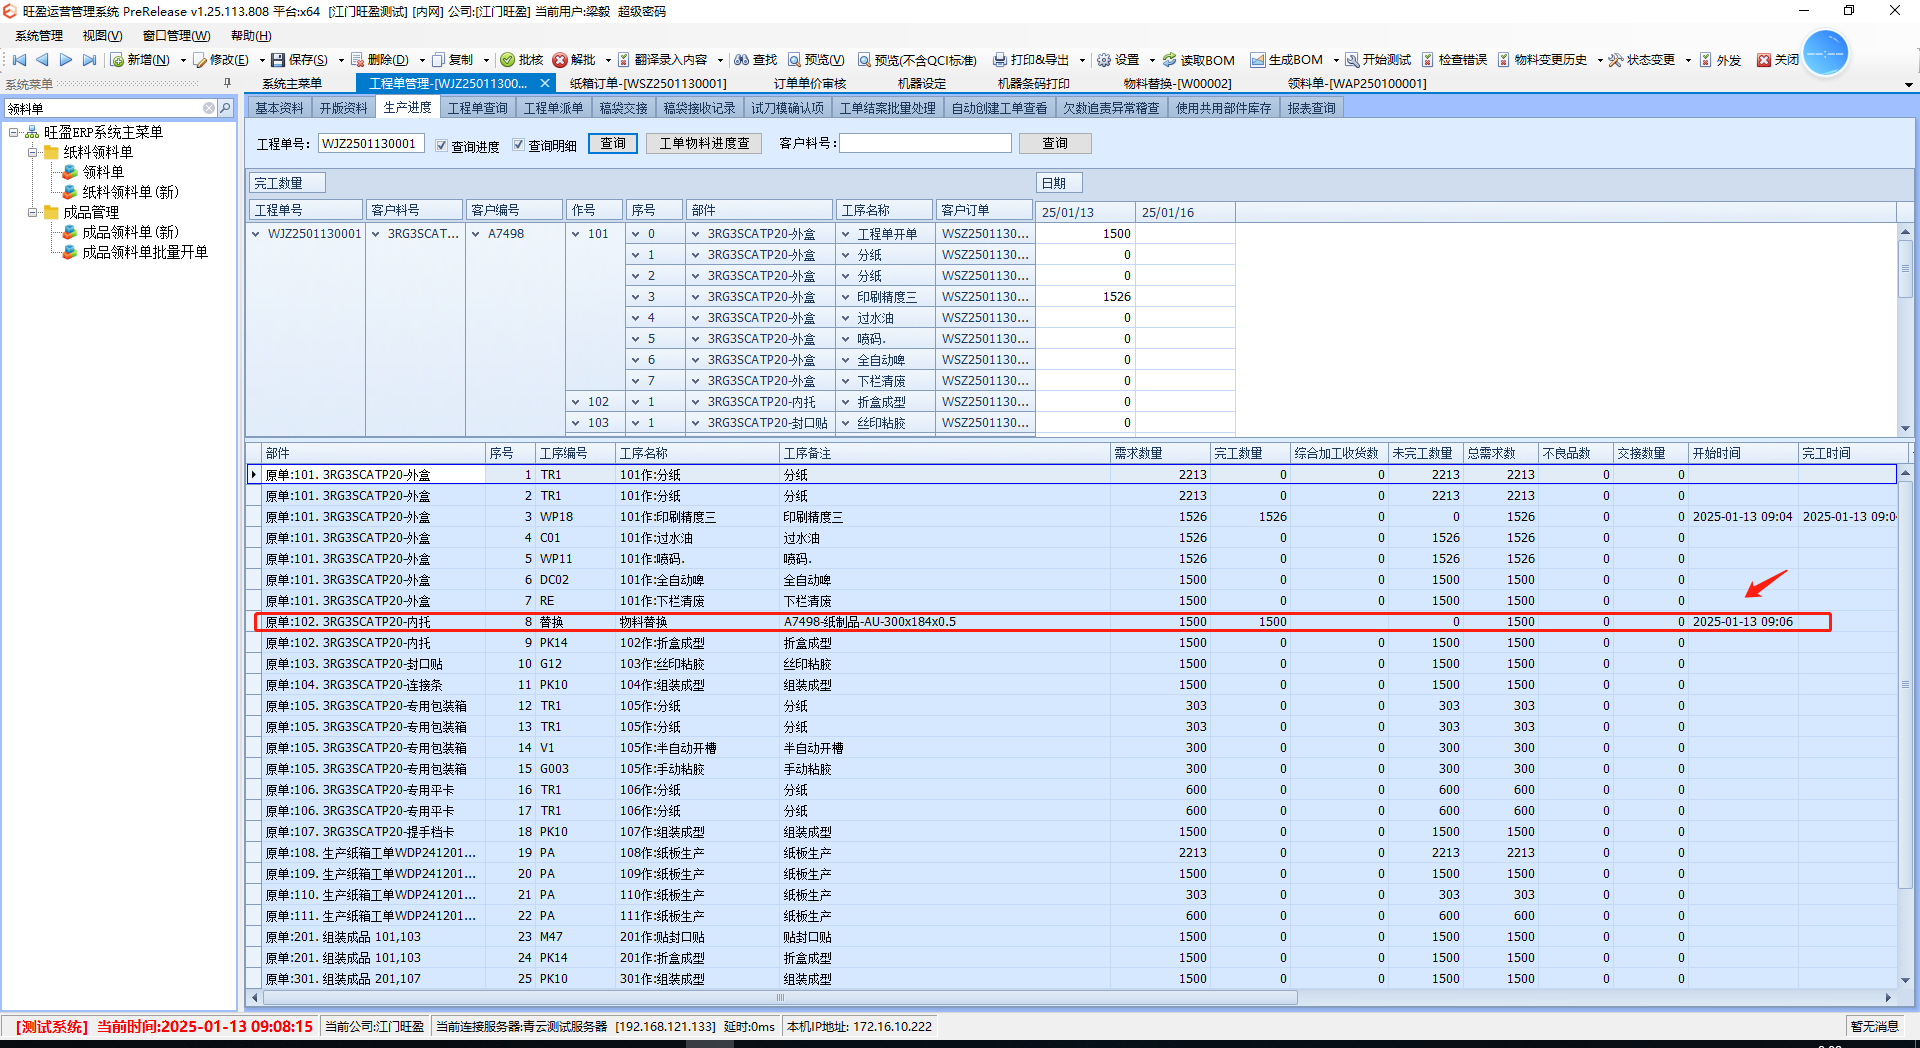
Task: Collapse the 成品管理 tree folder
Action: pos(33,212)
